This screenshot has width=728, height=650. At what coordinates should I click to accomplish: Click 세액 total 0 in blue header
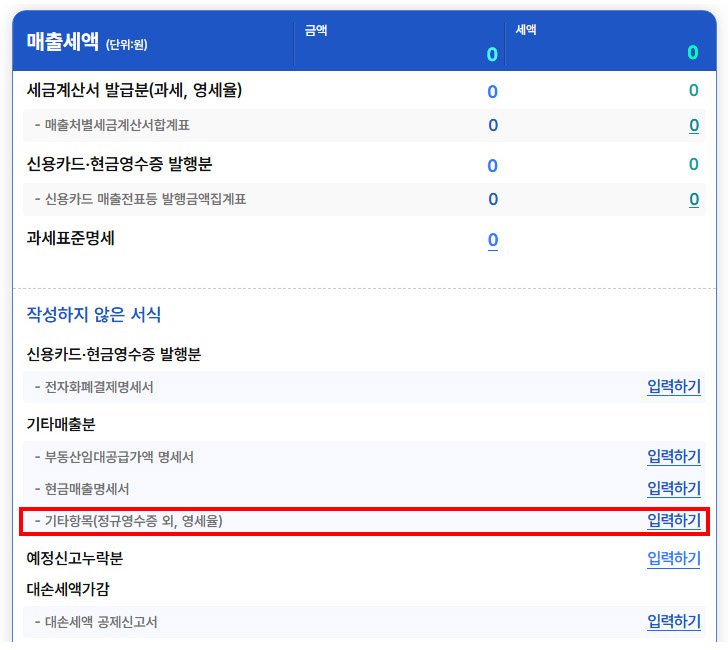pos(693,52)
